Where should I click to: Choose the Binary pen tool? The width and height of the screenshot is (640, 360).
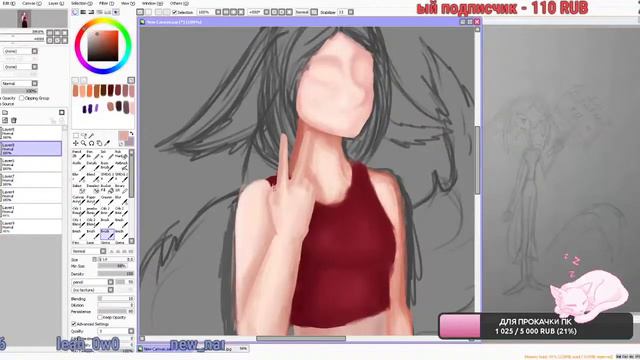[x=121, y=189]
